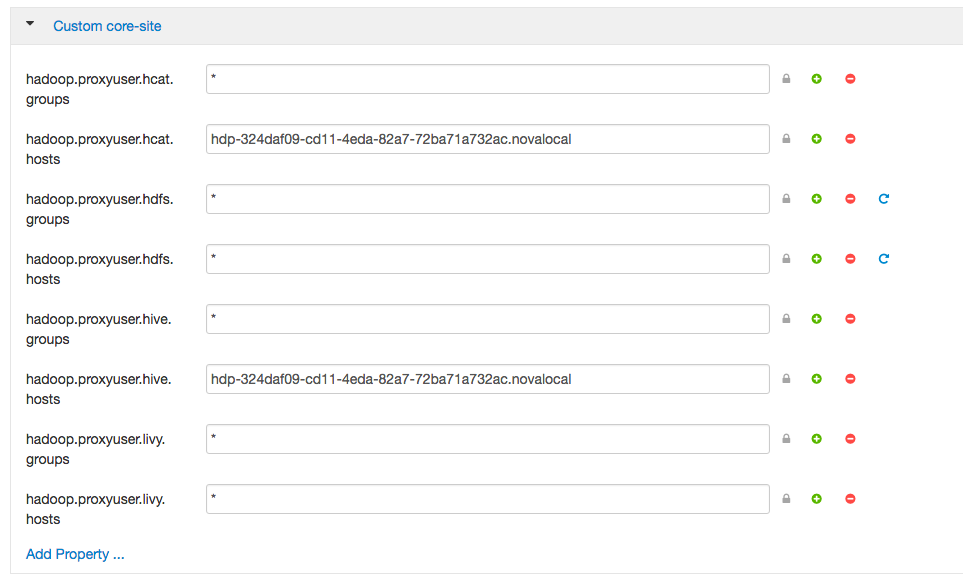Remove the hadoop.proxyuser.hcat.hosts property

point(851,139)
